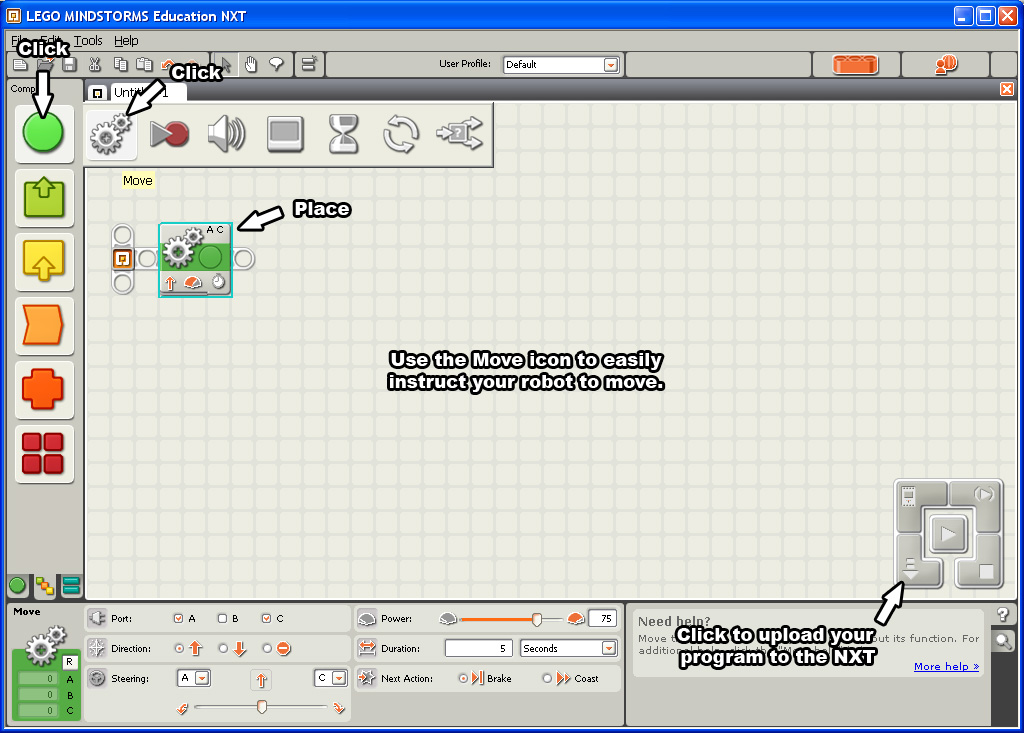Open the orange LEGO brick icon
Screen dimensions: 1024x733
pos(856,64)
